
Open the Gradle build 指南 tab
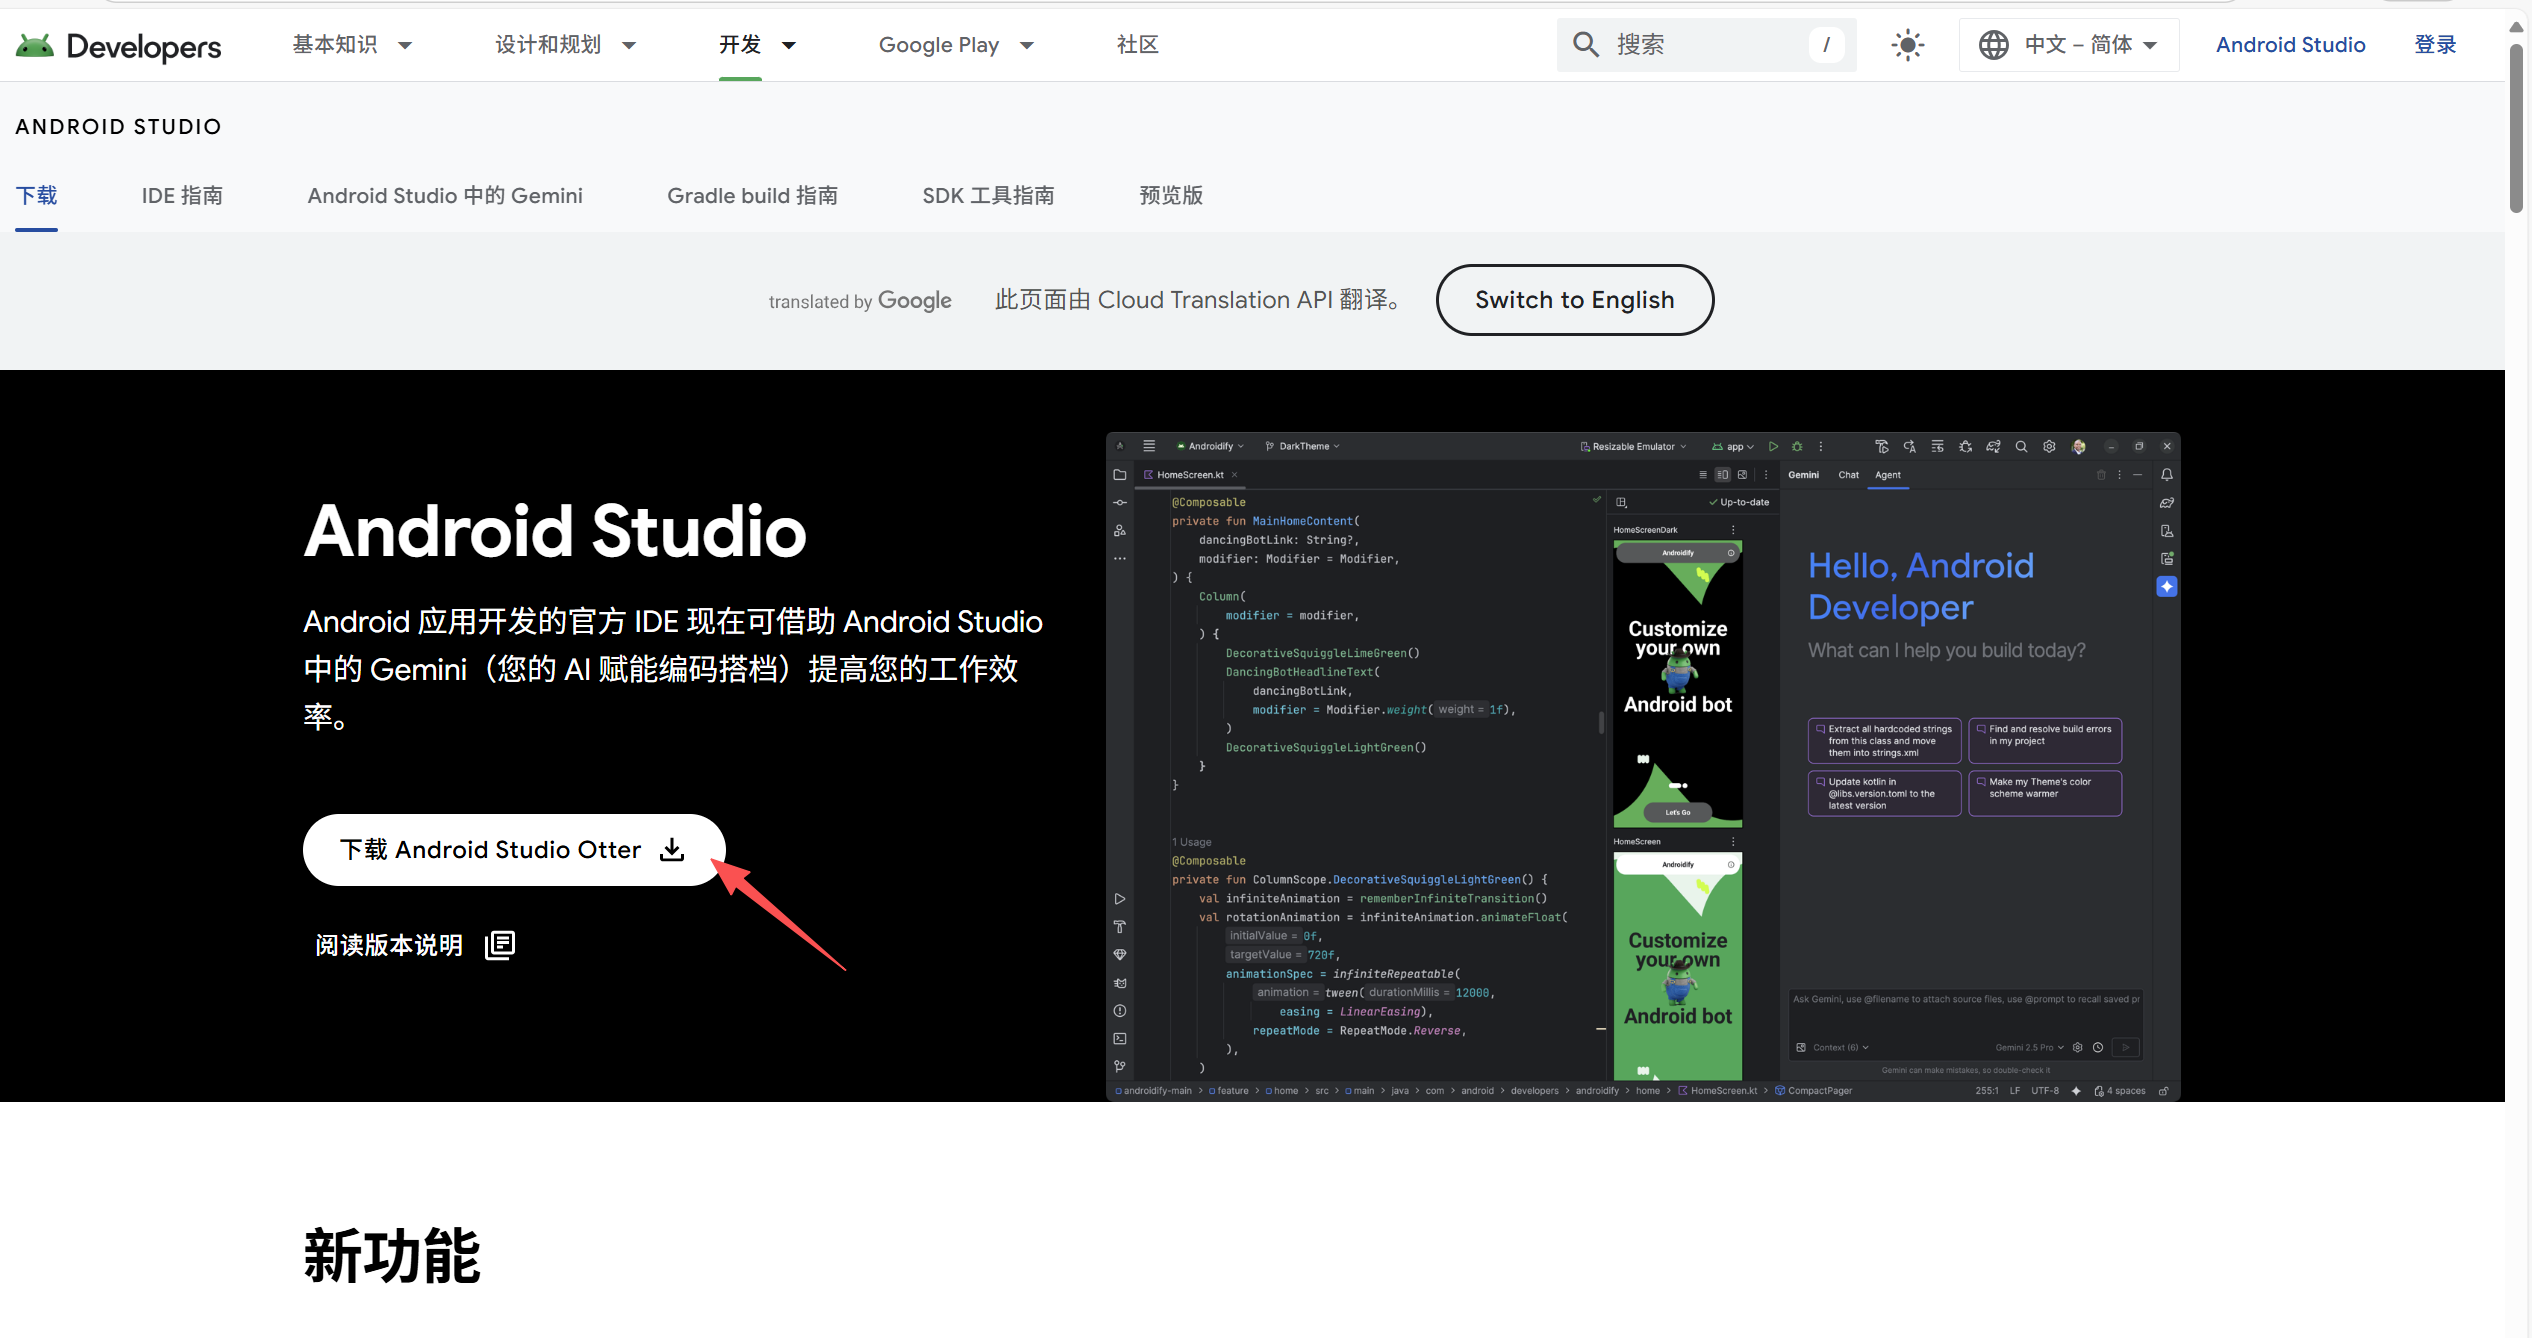(752, 196)
